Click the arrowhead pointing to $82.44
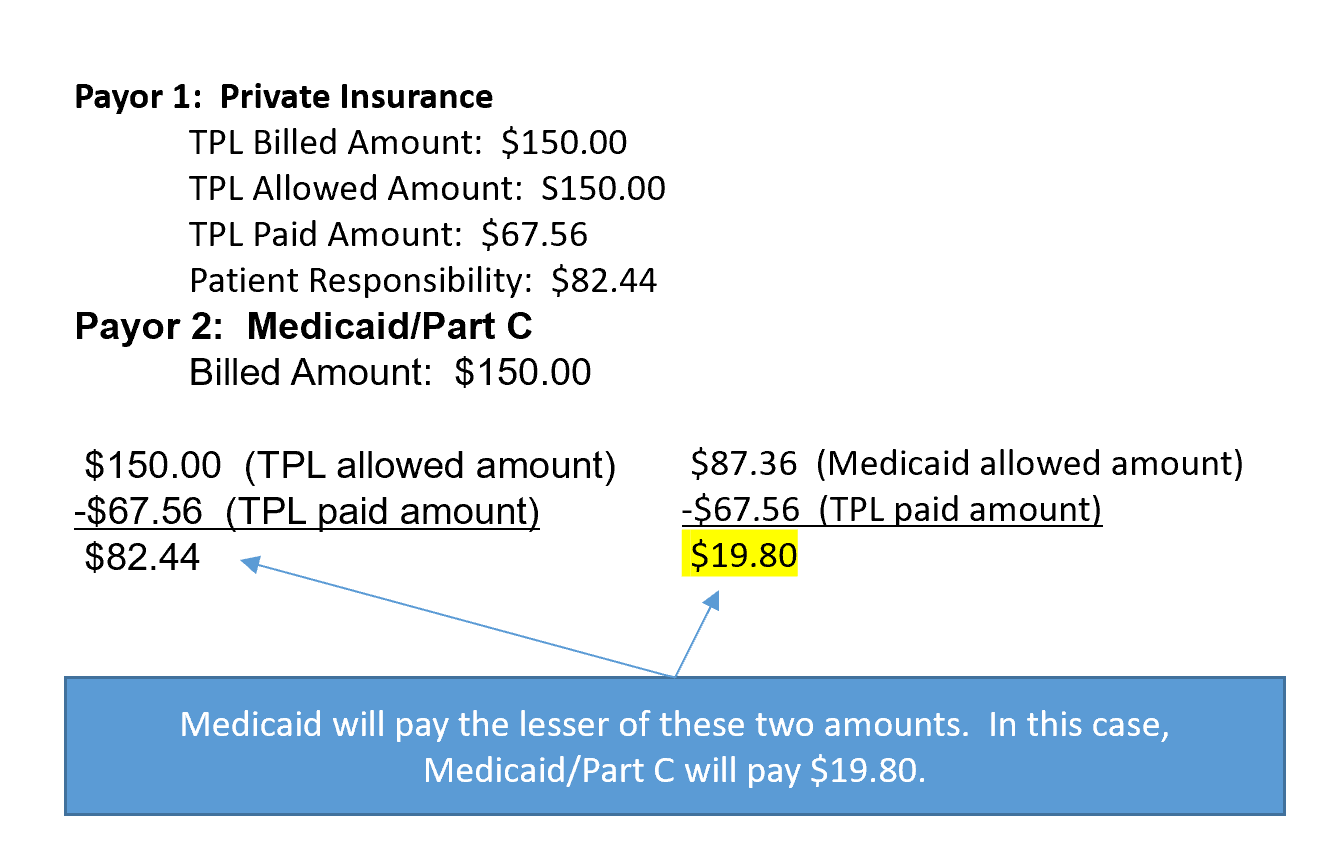This screenshot has width=1332, height=850. point(251,565)
